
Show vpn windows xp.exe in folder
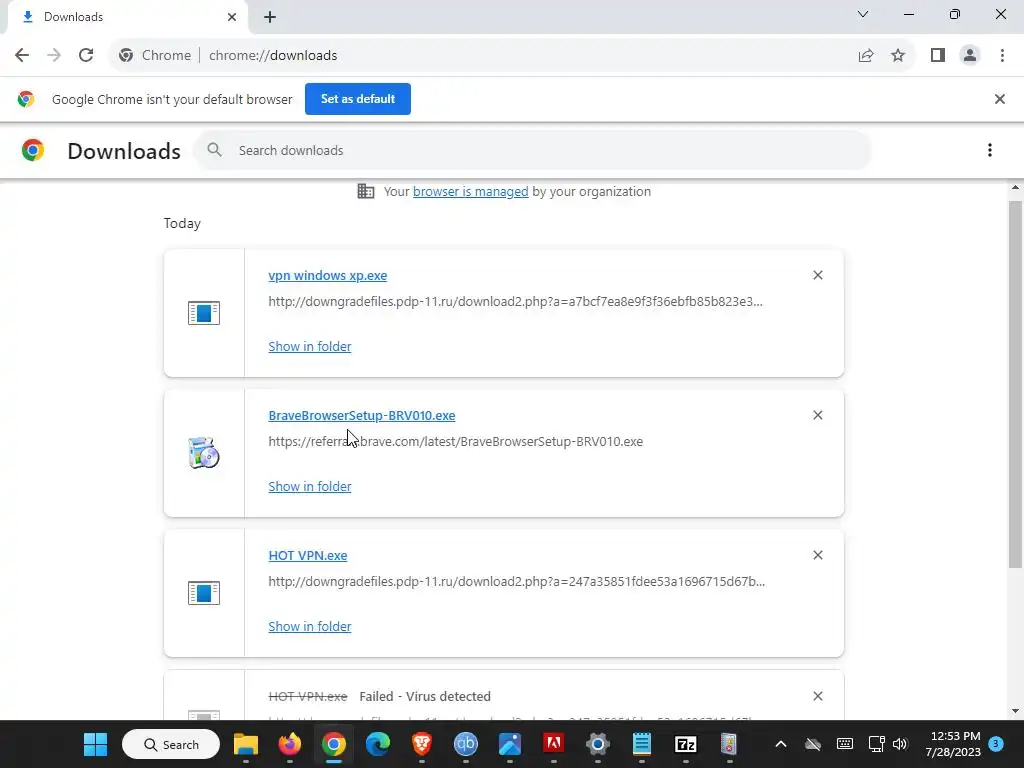point(310,347)
